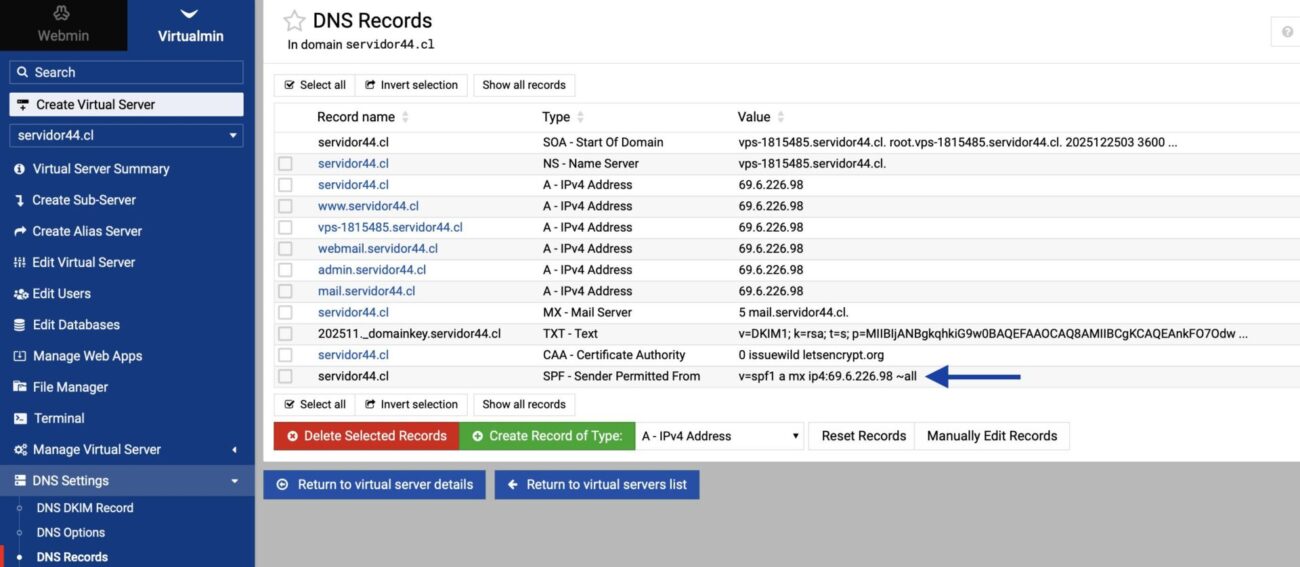
Task: Select the SPF record checkbox
Action: tap(286, 376)
